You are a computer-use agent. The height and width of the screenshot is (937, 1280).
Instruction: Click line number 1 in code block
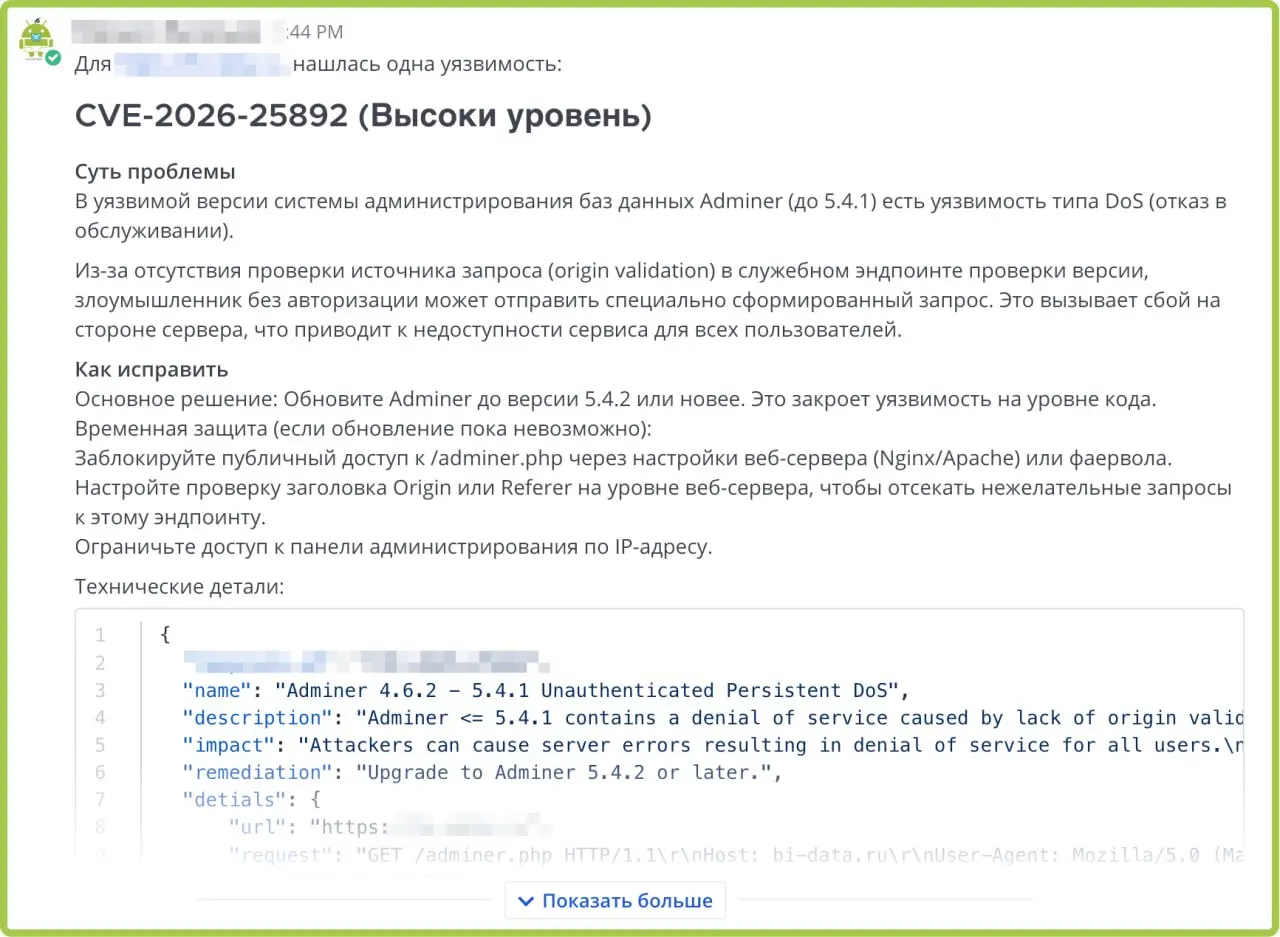pos(100,635)
